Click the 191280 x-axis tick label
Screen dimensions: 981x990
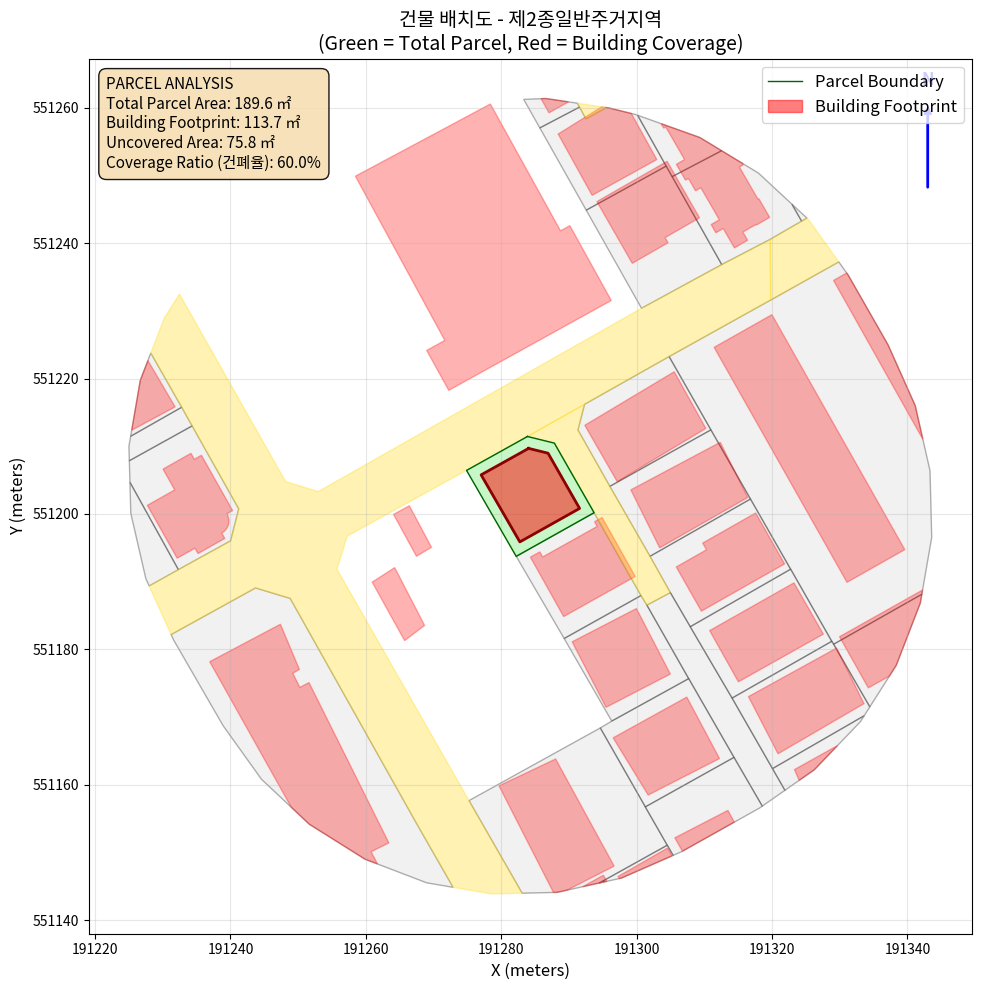coord(501,947)
